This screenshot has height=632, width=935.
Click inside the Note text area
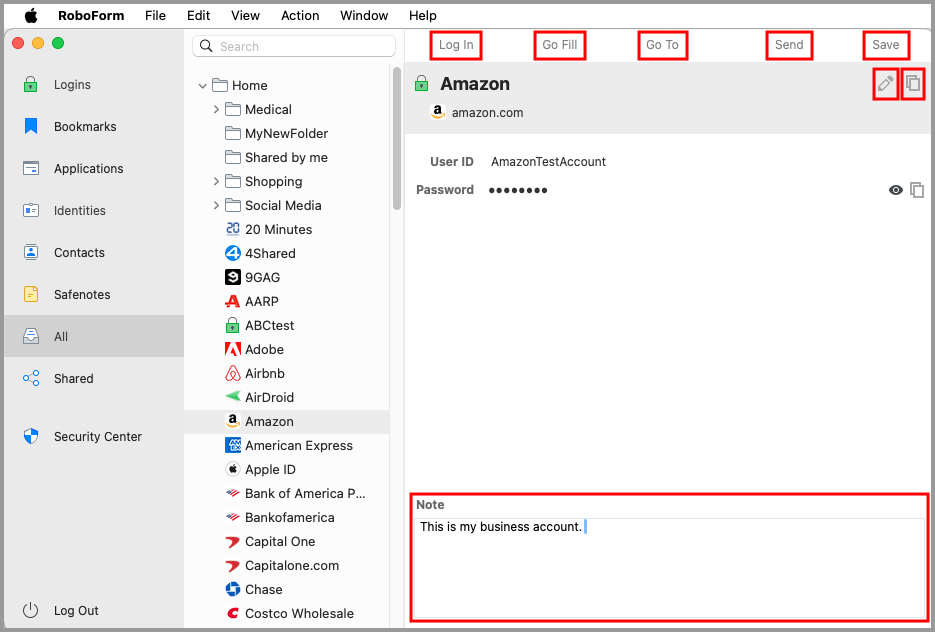click(669, 568)
